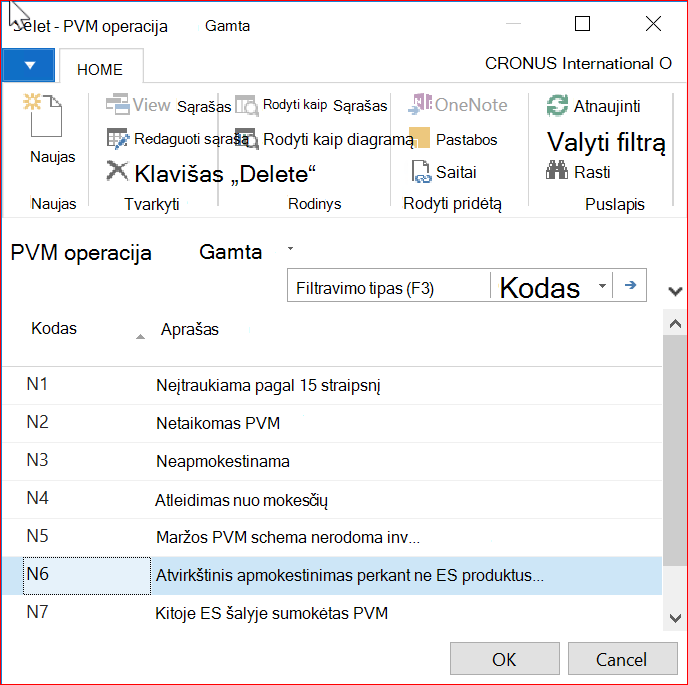Screen dimensions: 688x685
Task: Select row code N2
Action: tap(37, 422)
